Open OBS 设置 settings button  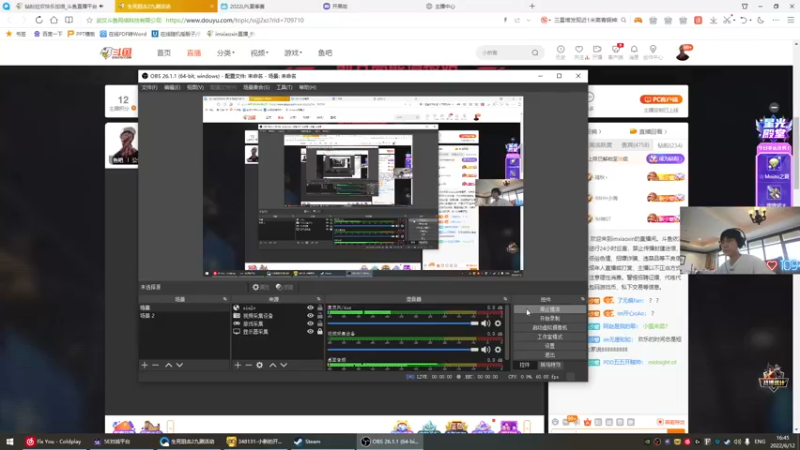click(549, 346)
